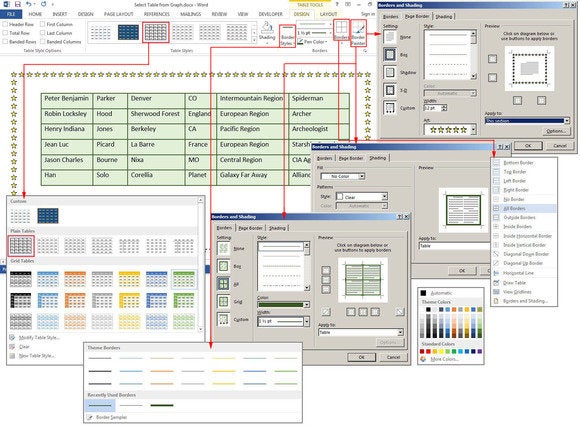Screen dimensions: 580x426
Task: Toggle the Total Row checkbox
Action: coord(5,33)
